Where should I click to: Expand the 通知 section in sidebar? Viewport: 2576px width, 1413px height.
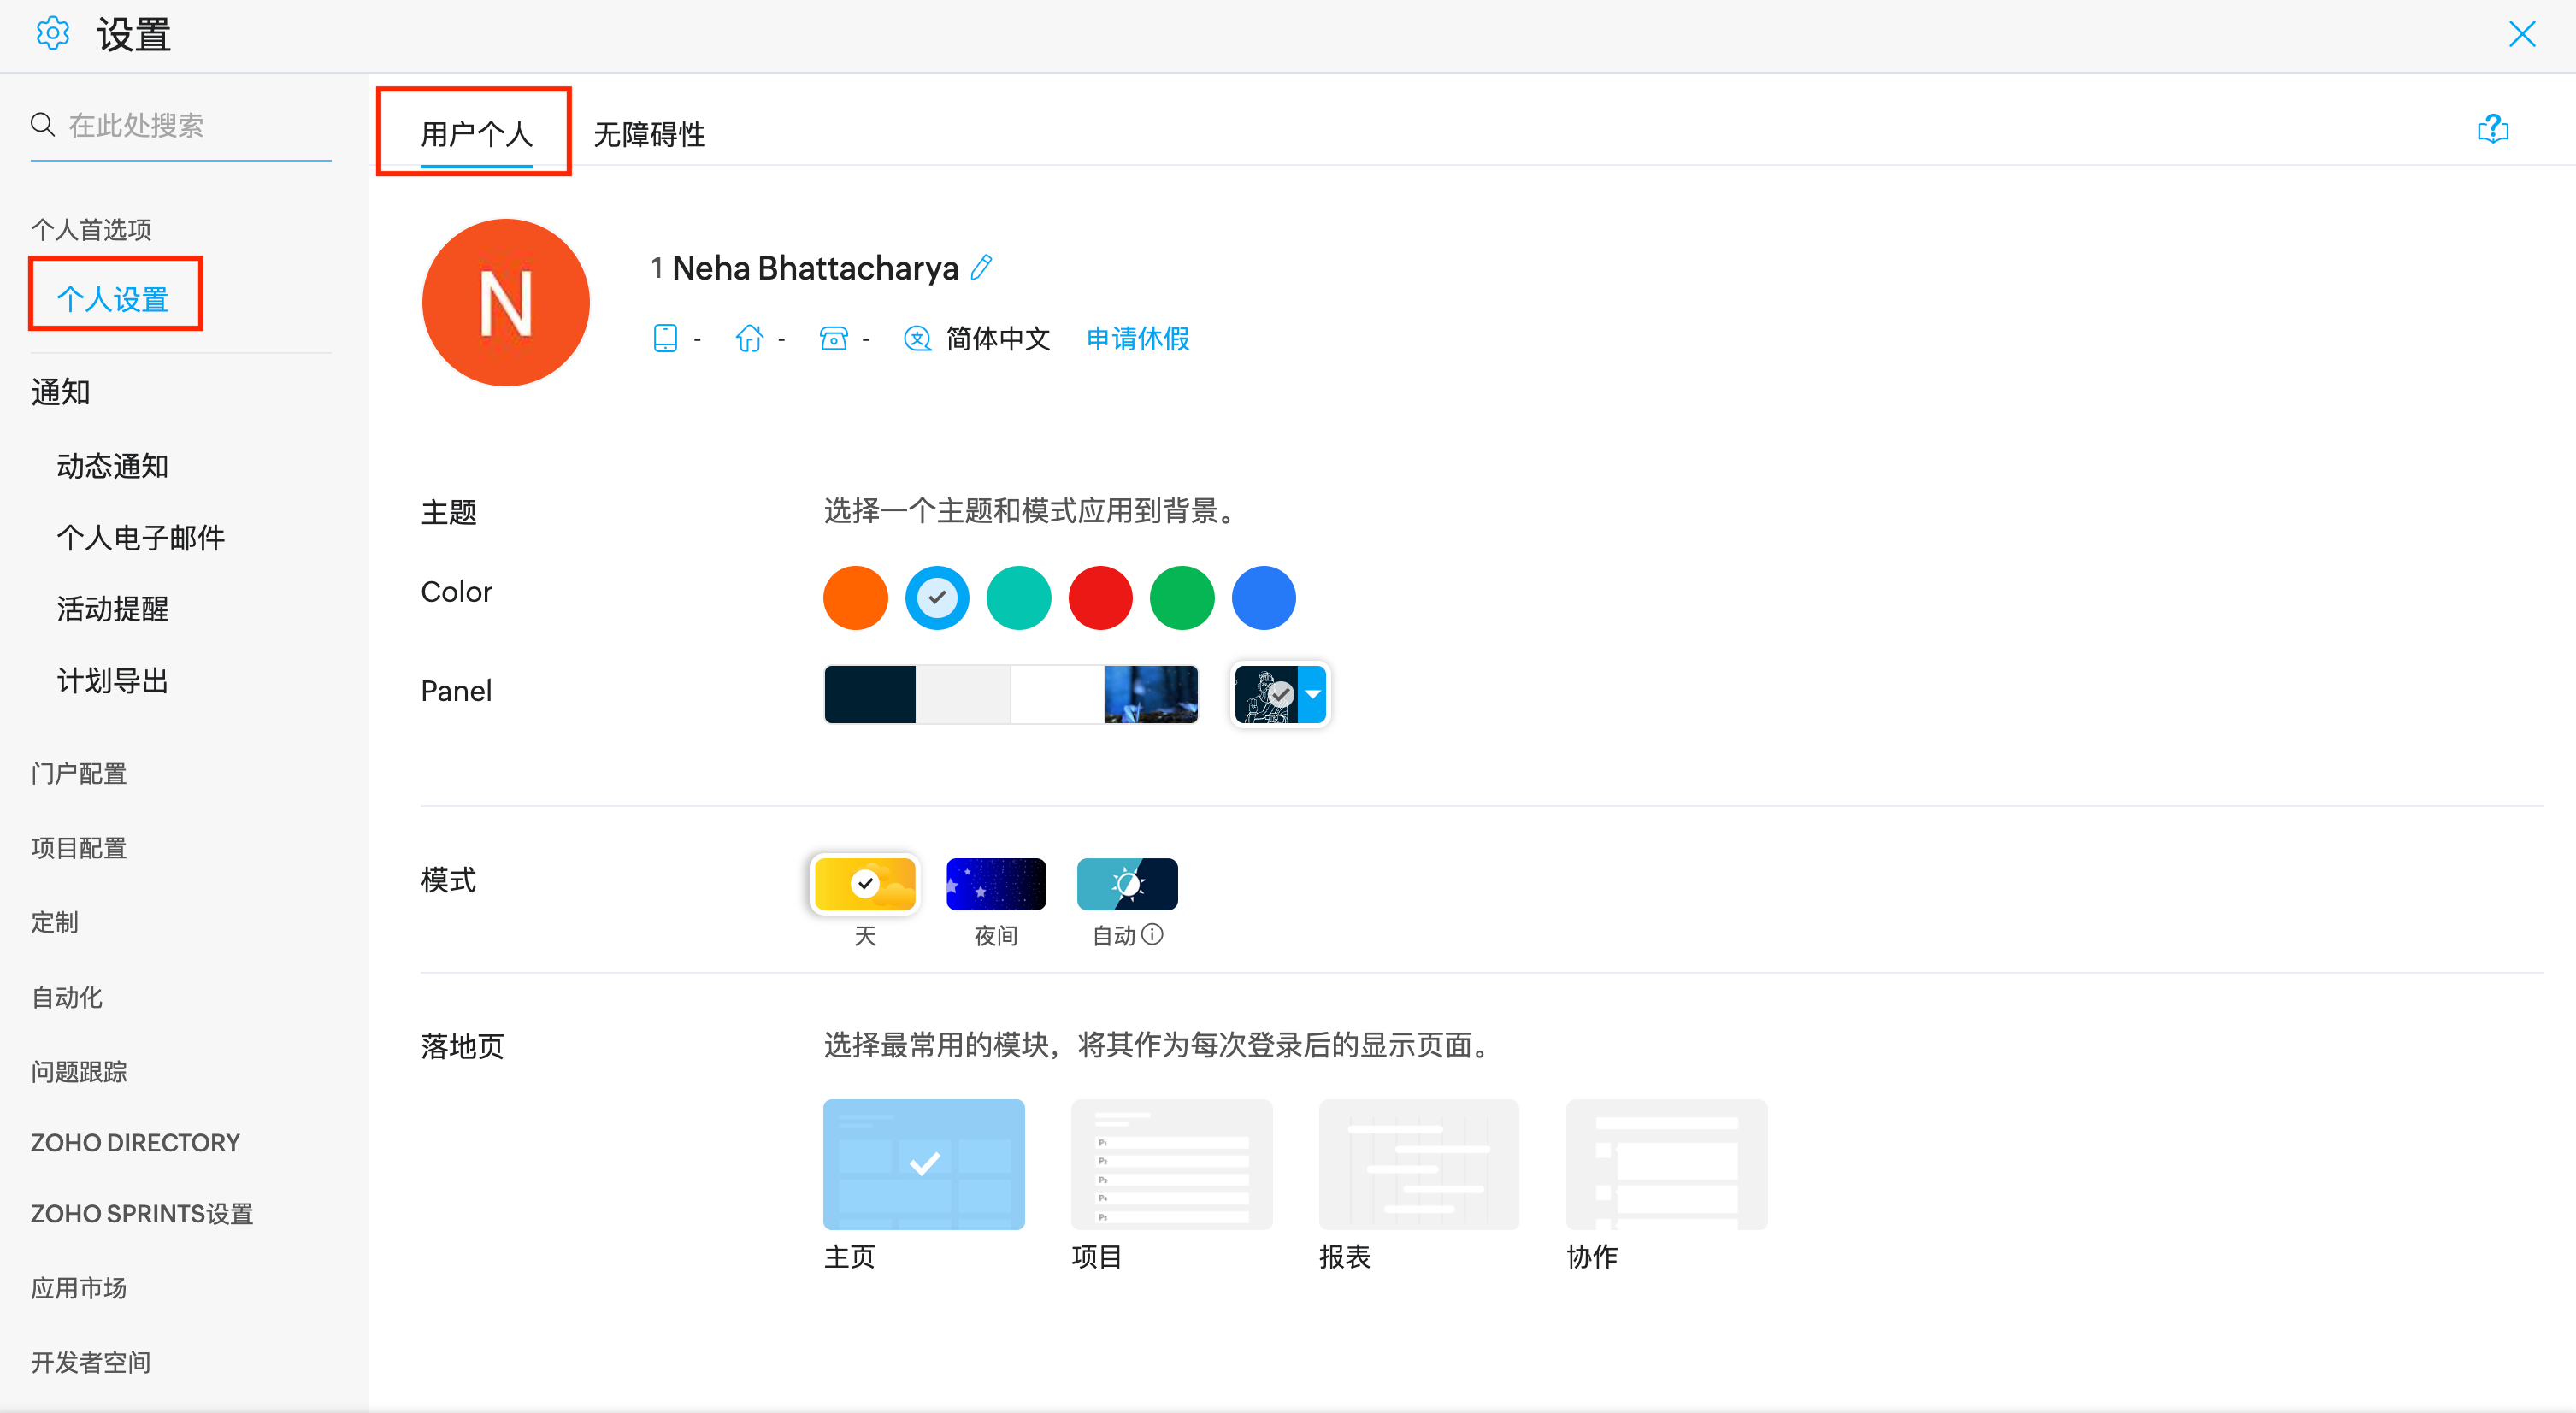(x=60, y=392)
